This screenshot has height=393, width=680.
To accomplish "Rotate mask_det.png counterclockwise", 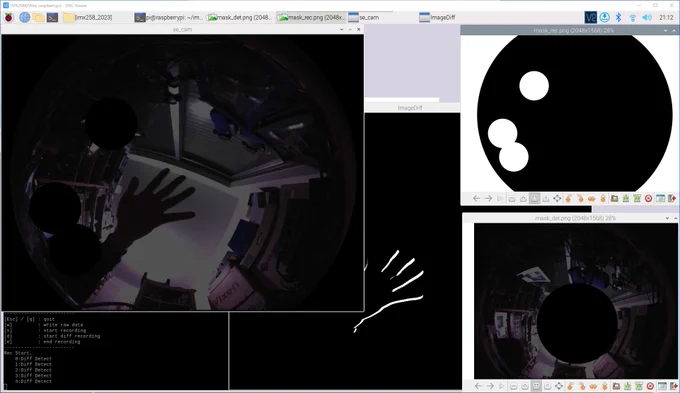I will pos(570,386).
